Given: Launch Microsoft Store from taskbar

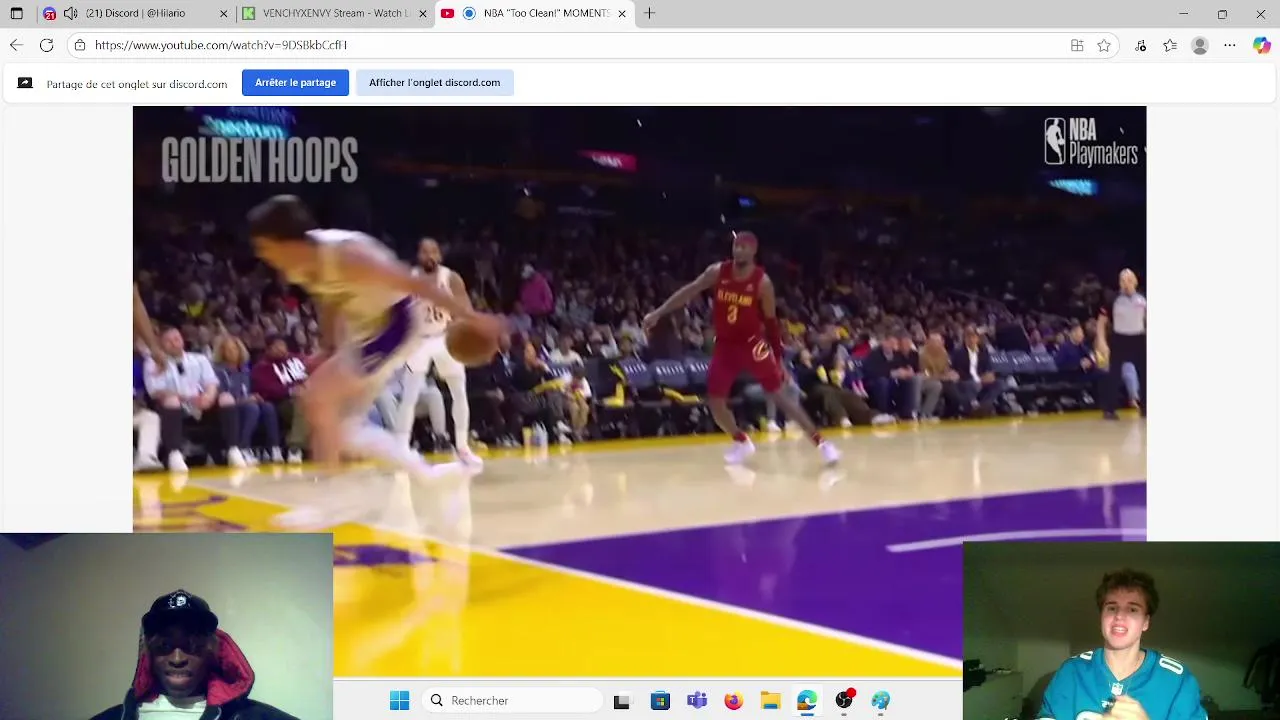Looking at the screenshot, I should [660, 701].
